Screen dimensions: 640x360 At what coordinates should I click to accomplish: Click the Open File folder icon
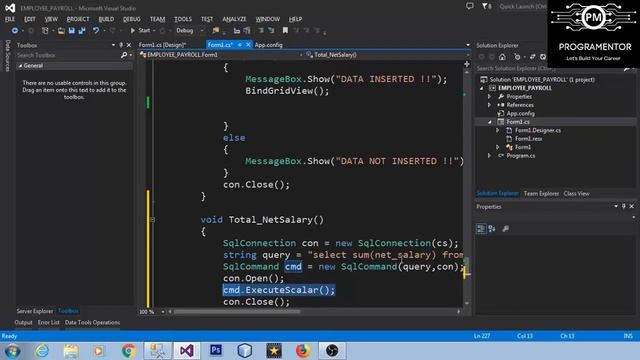click(61, 31)
